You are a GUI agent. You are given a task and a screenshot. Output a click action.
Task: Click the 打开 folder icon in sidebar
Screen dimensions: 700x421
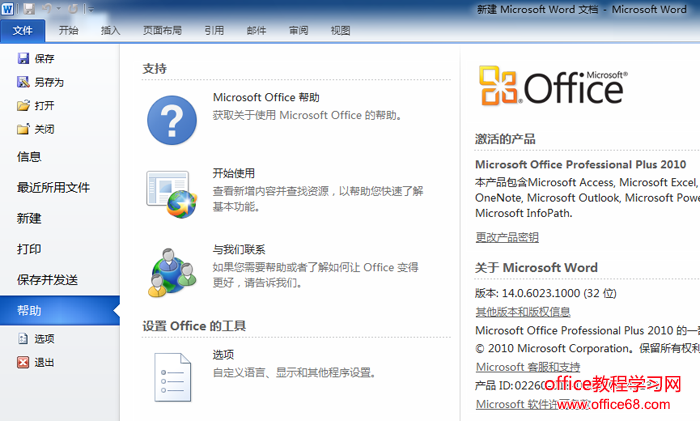coord(23,105)
